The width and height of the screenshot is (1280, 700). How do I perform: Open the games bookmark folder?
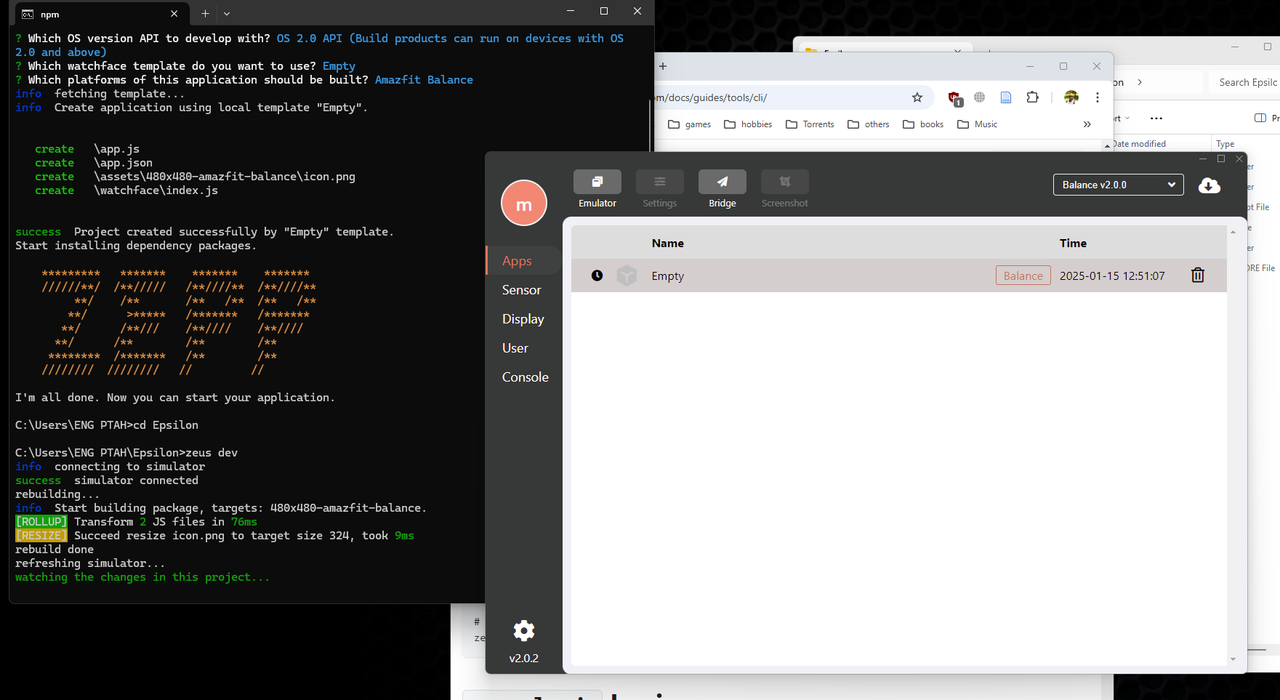coord(690,124)
